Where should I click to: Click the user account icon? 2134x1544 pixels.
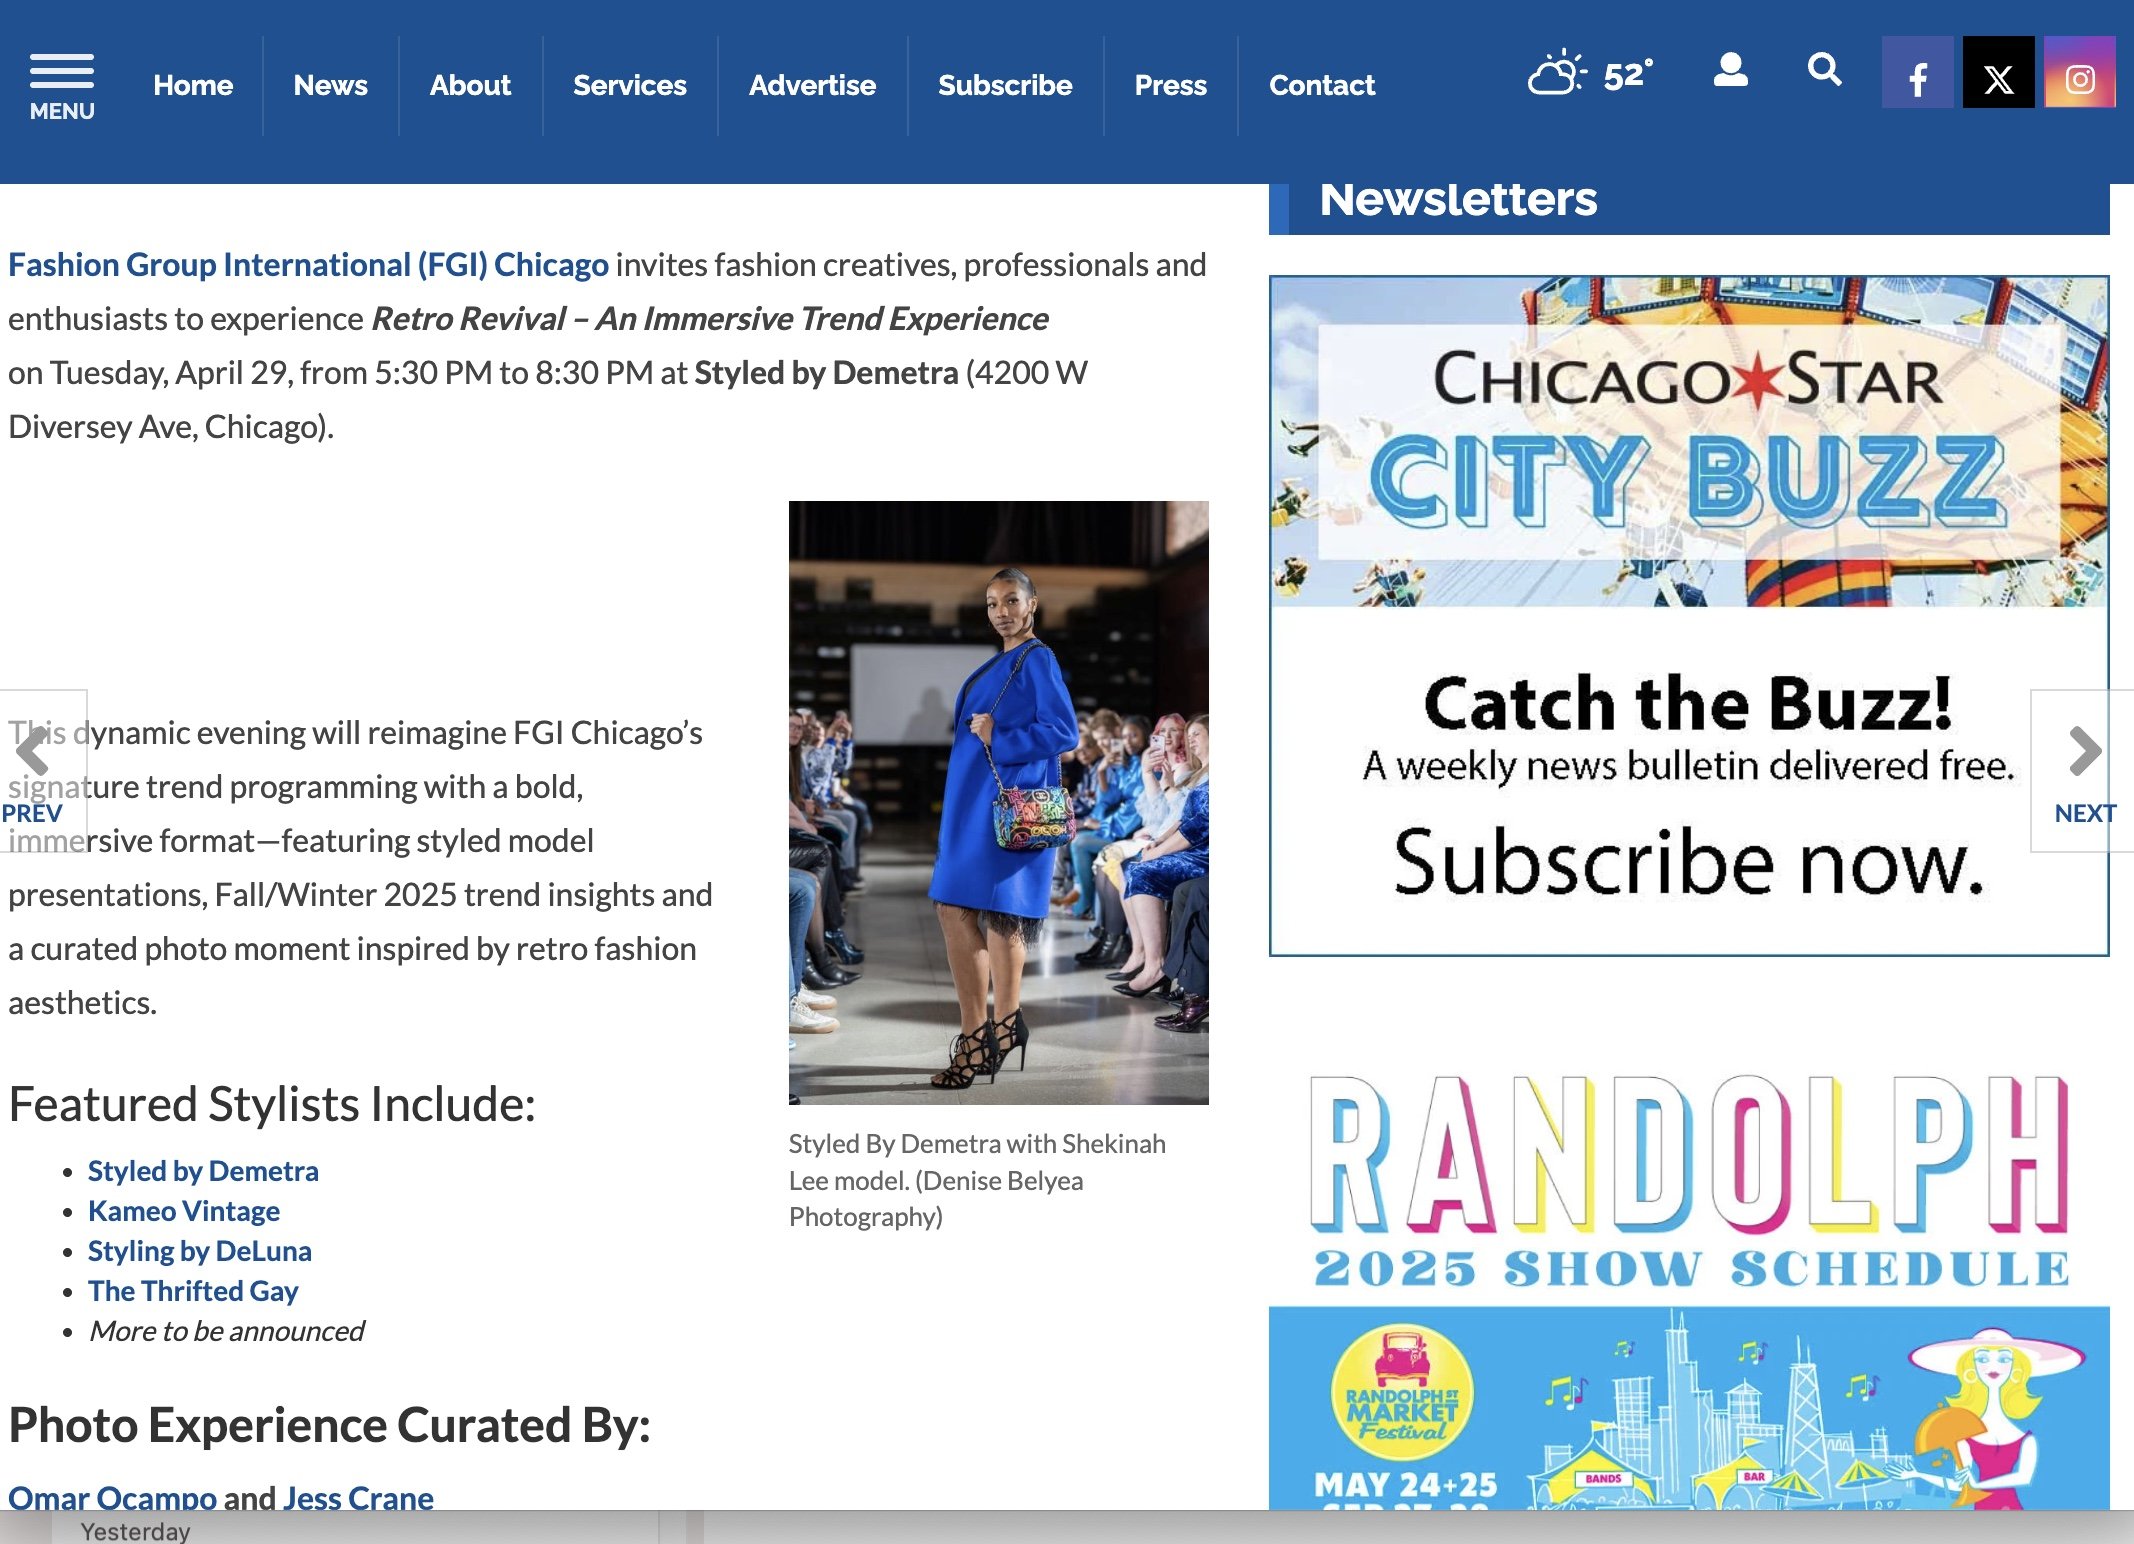tap(1730, 70)
